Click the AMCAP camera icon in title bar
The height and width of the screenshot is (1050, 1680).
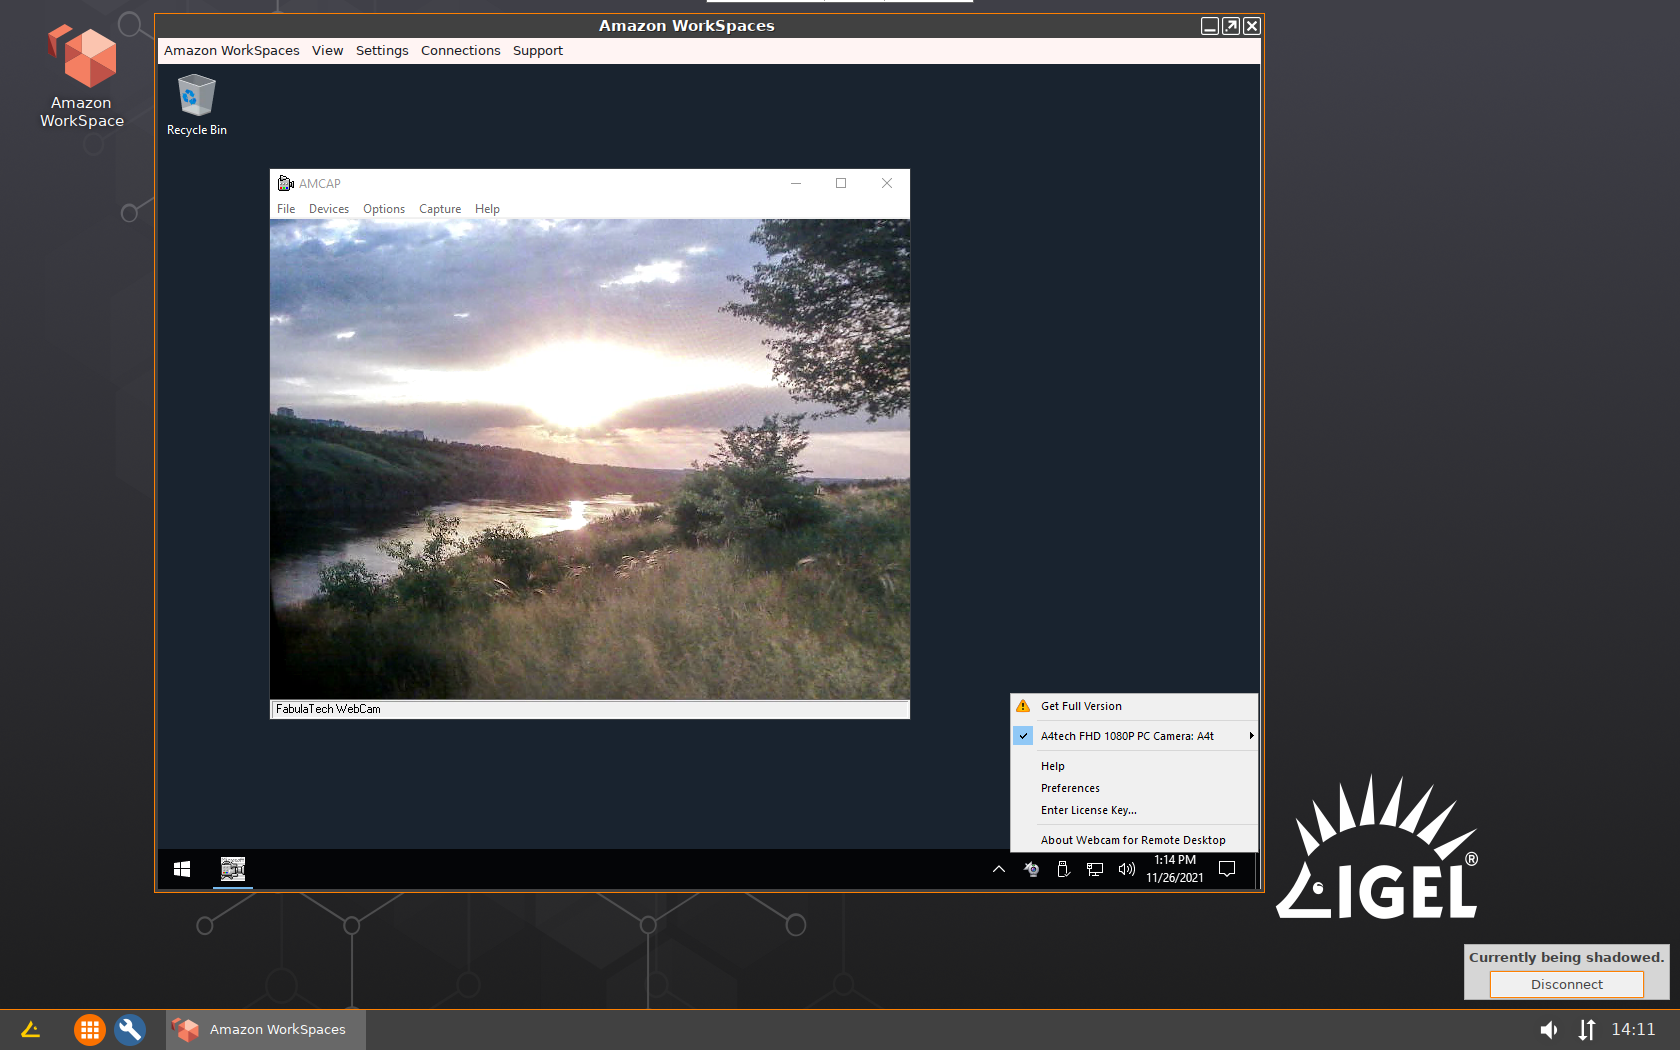tap(285, 183)
